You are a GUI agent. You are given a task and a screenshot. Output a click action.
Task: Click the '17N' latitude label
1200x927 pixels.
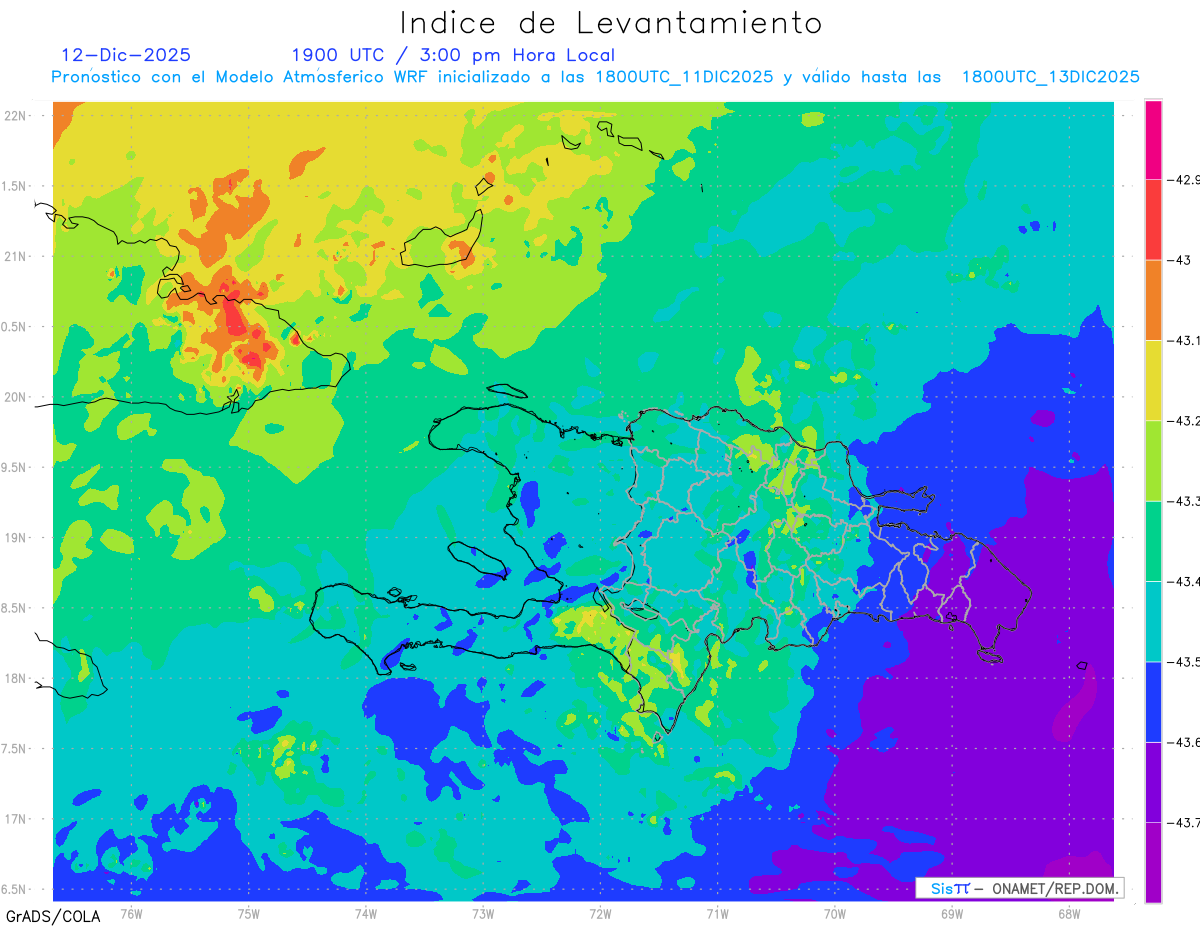[x=17, y=819]
